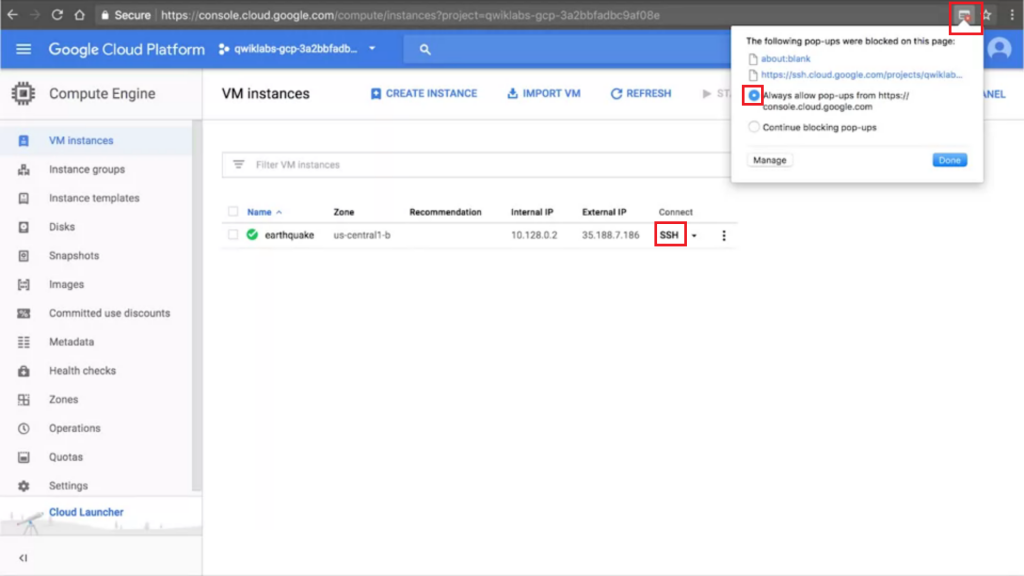Viewport: 1024px width, 576px height.
Task: Click the sidebar vertical scrollbar
Action: tap(197, 305)
